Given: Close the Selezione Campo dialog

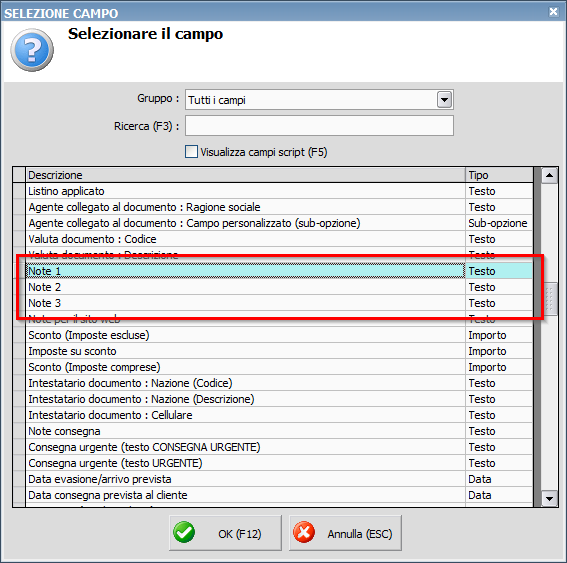Looking at the screenshot, I should 553,12.
